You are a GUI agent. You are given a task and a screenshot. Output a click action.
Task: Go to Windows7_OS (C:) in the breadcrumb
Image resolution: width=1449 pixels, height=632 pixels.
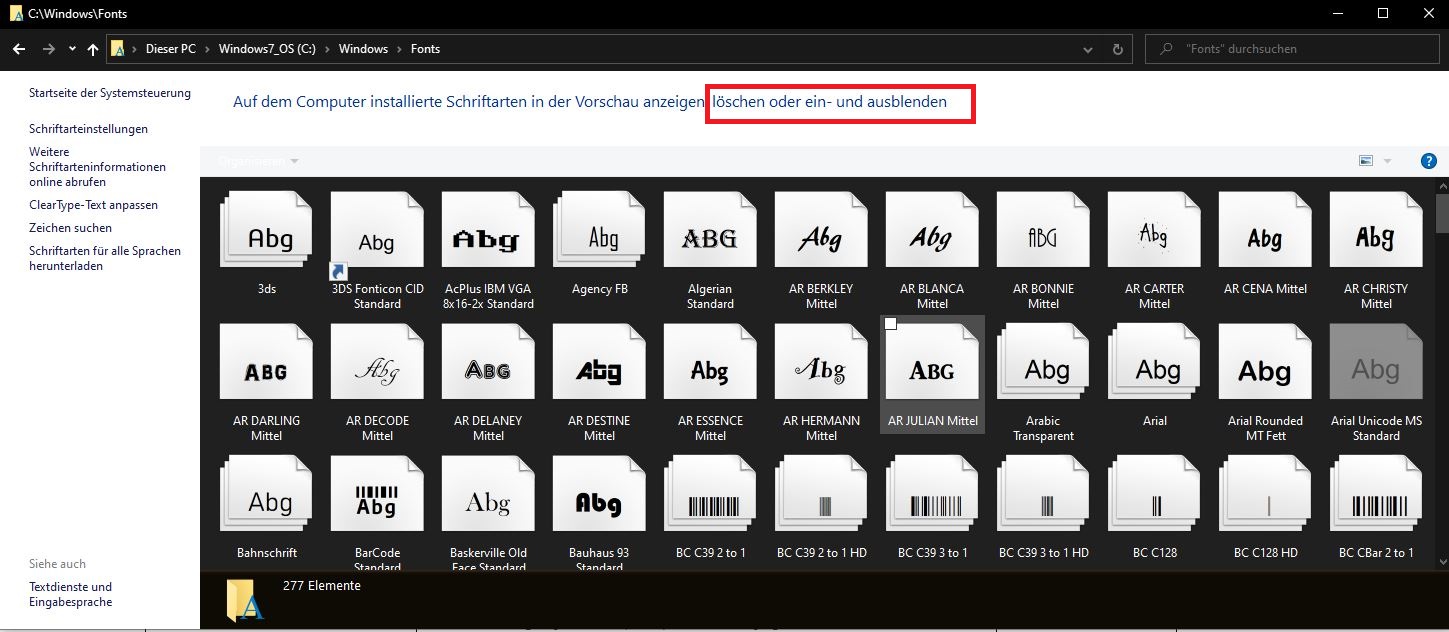[x=267, y=49]
